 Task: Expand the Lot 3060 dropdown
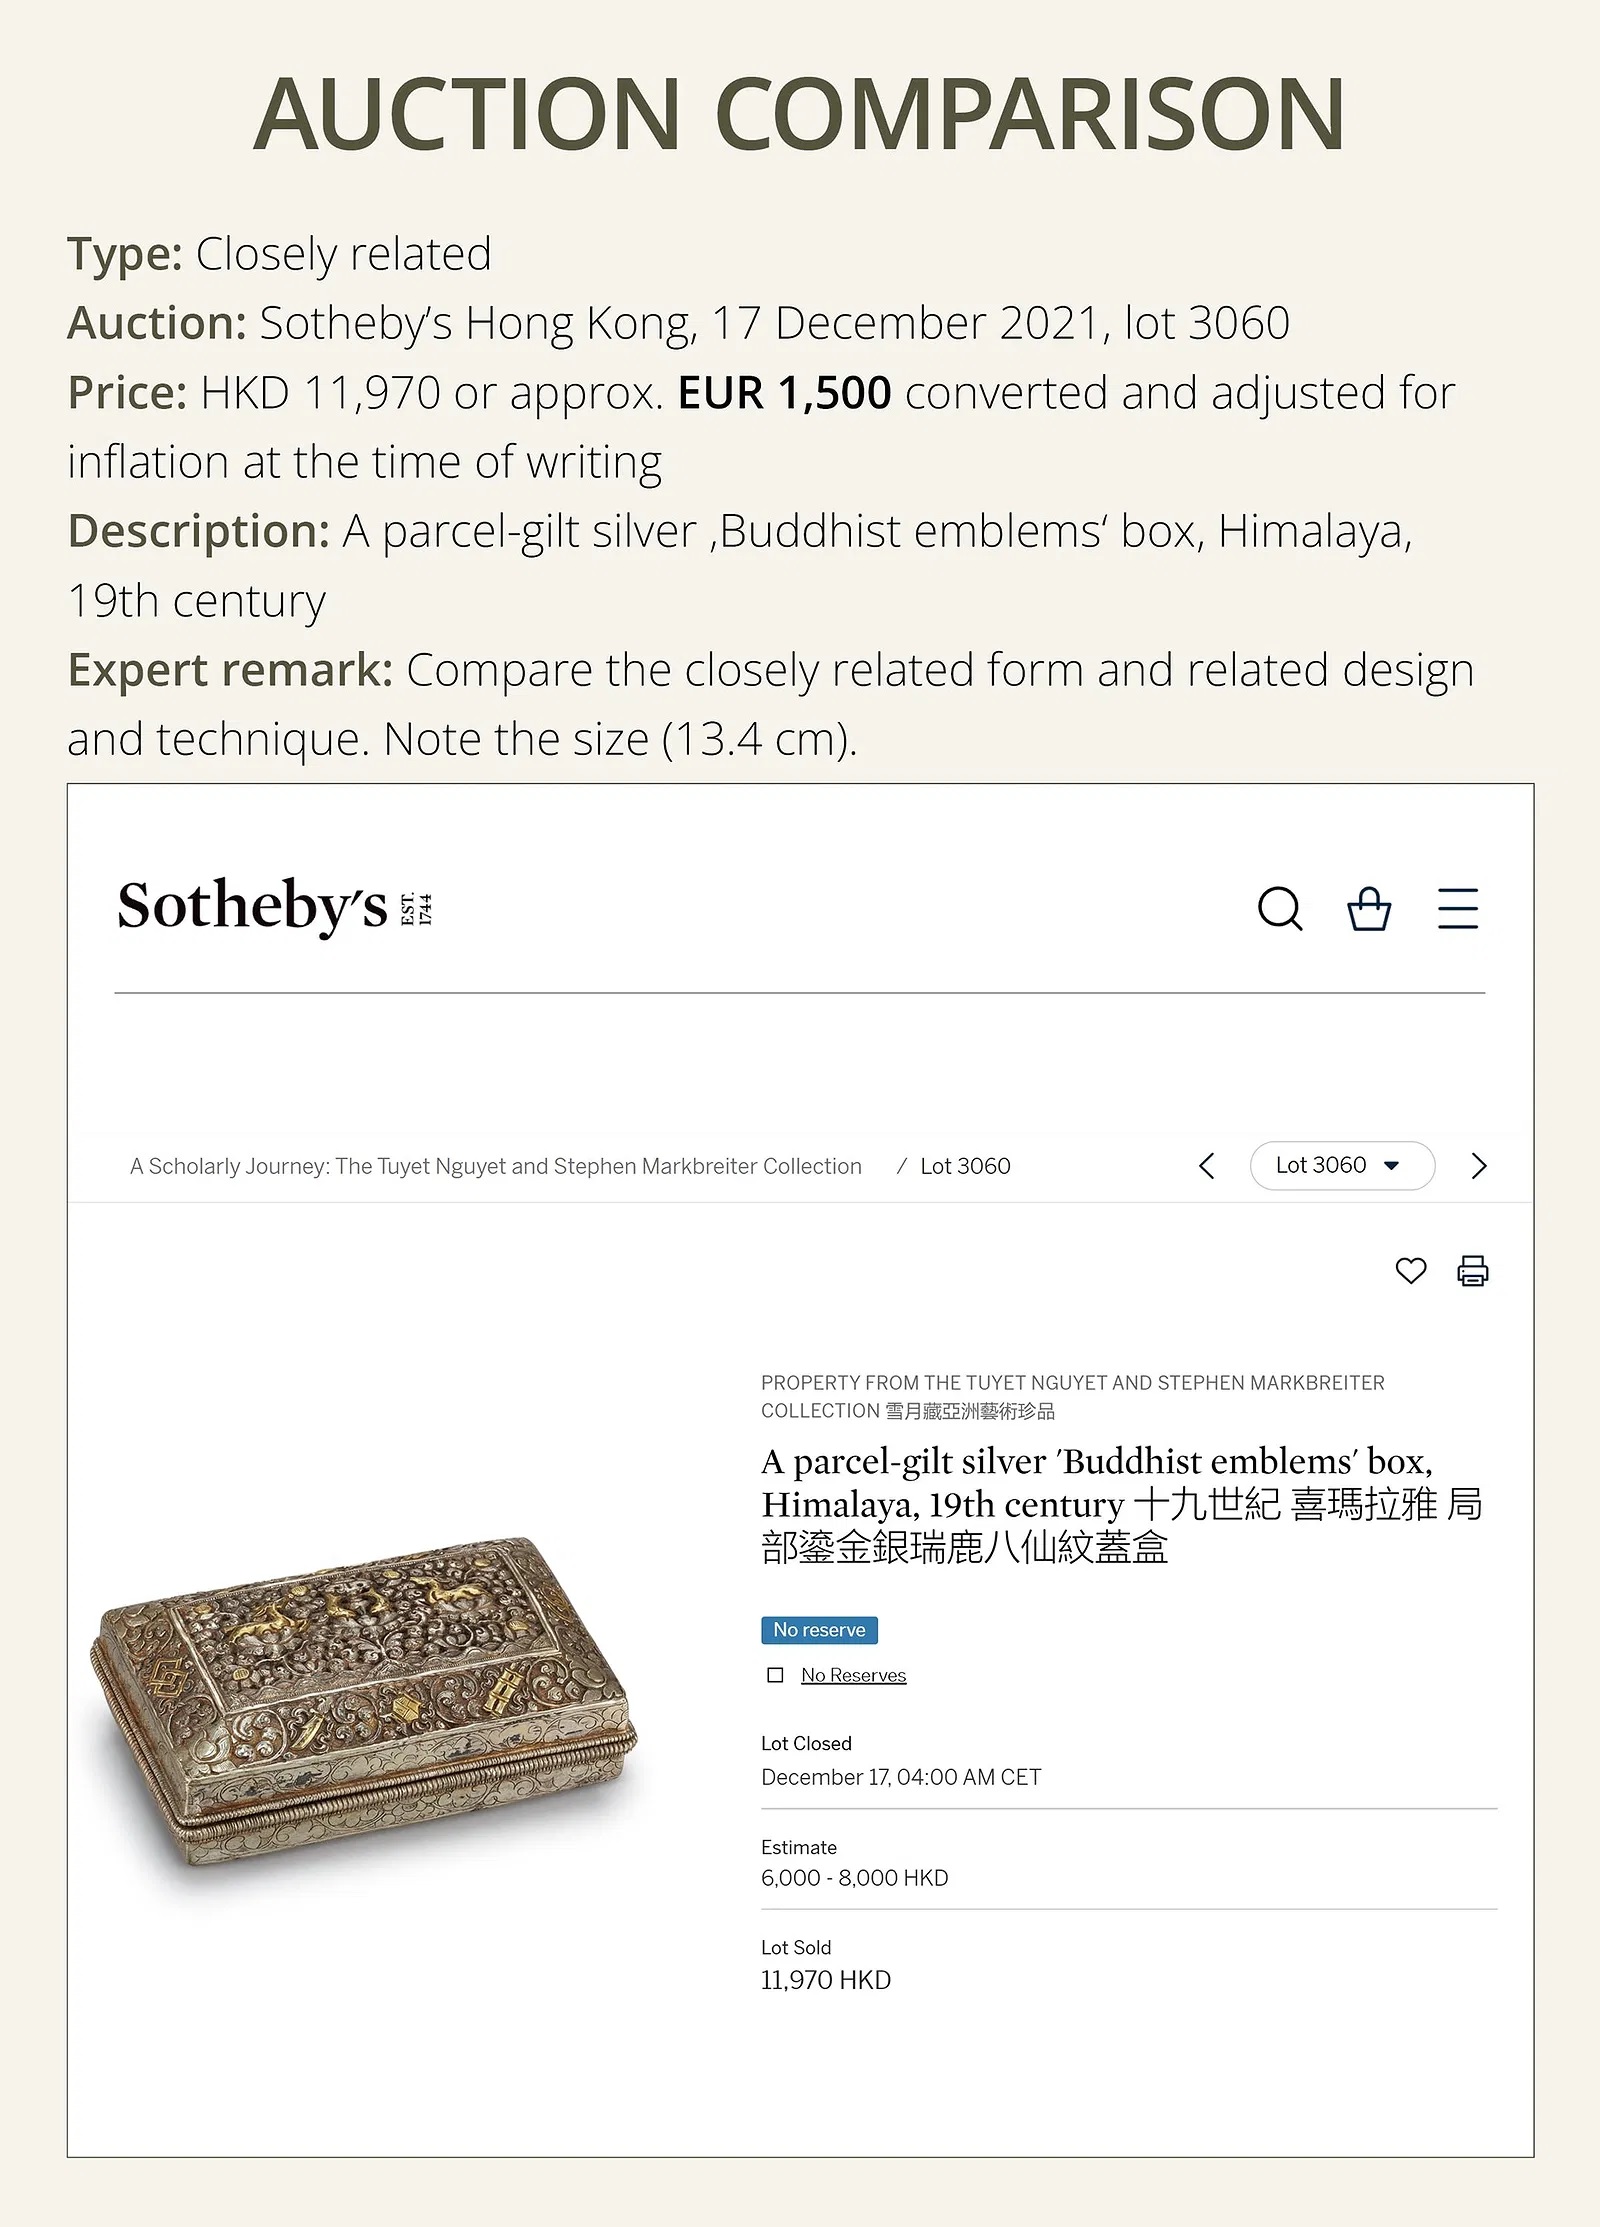1341,1166
